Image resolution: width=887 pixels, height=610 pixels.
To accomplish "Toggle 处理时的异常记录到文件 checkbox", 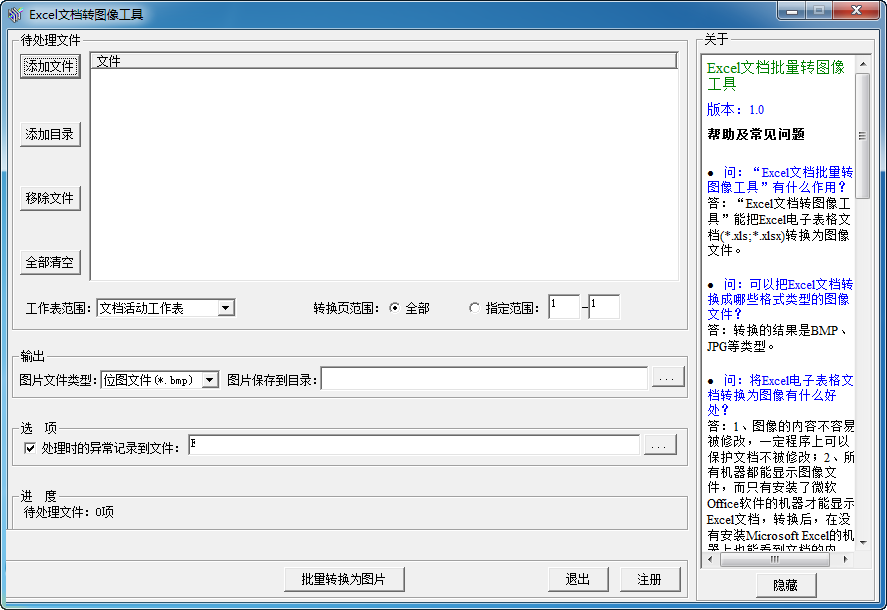I will point(30,448).
